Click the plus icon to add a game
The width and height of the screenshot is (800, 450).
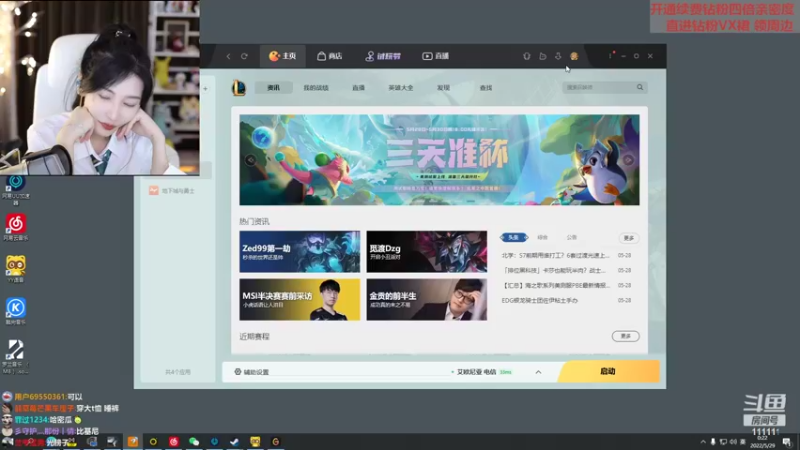point(205,89)
